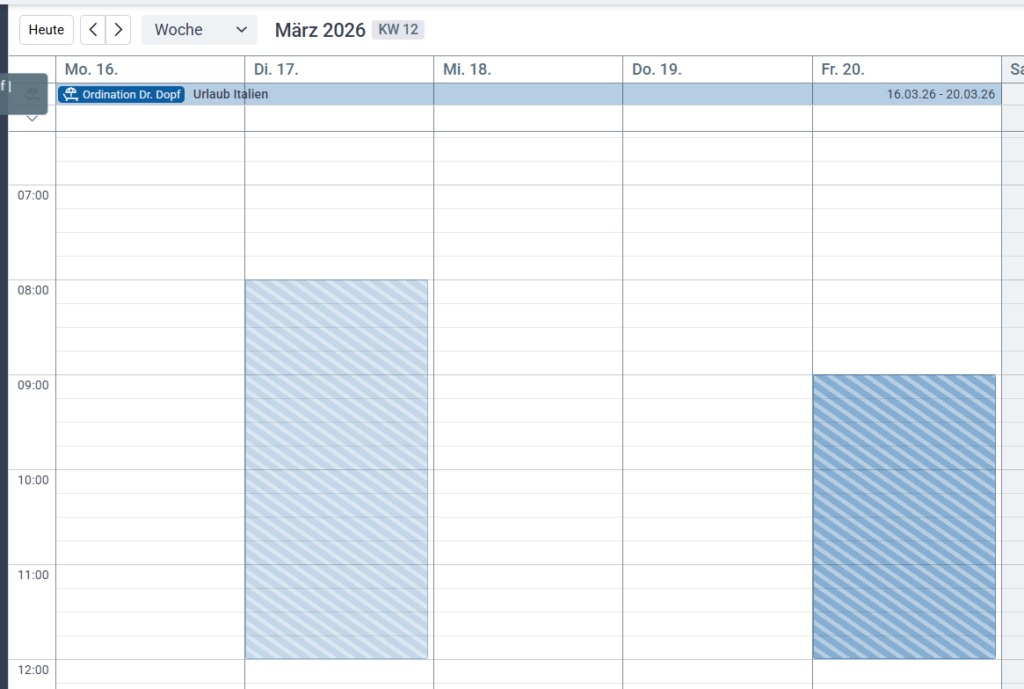
Task: Collapse the all-day row with the chevron
Action: (32, 119)
